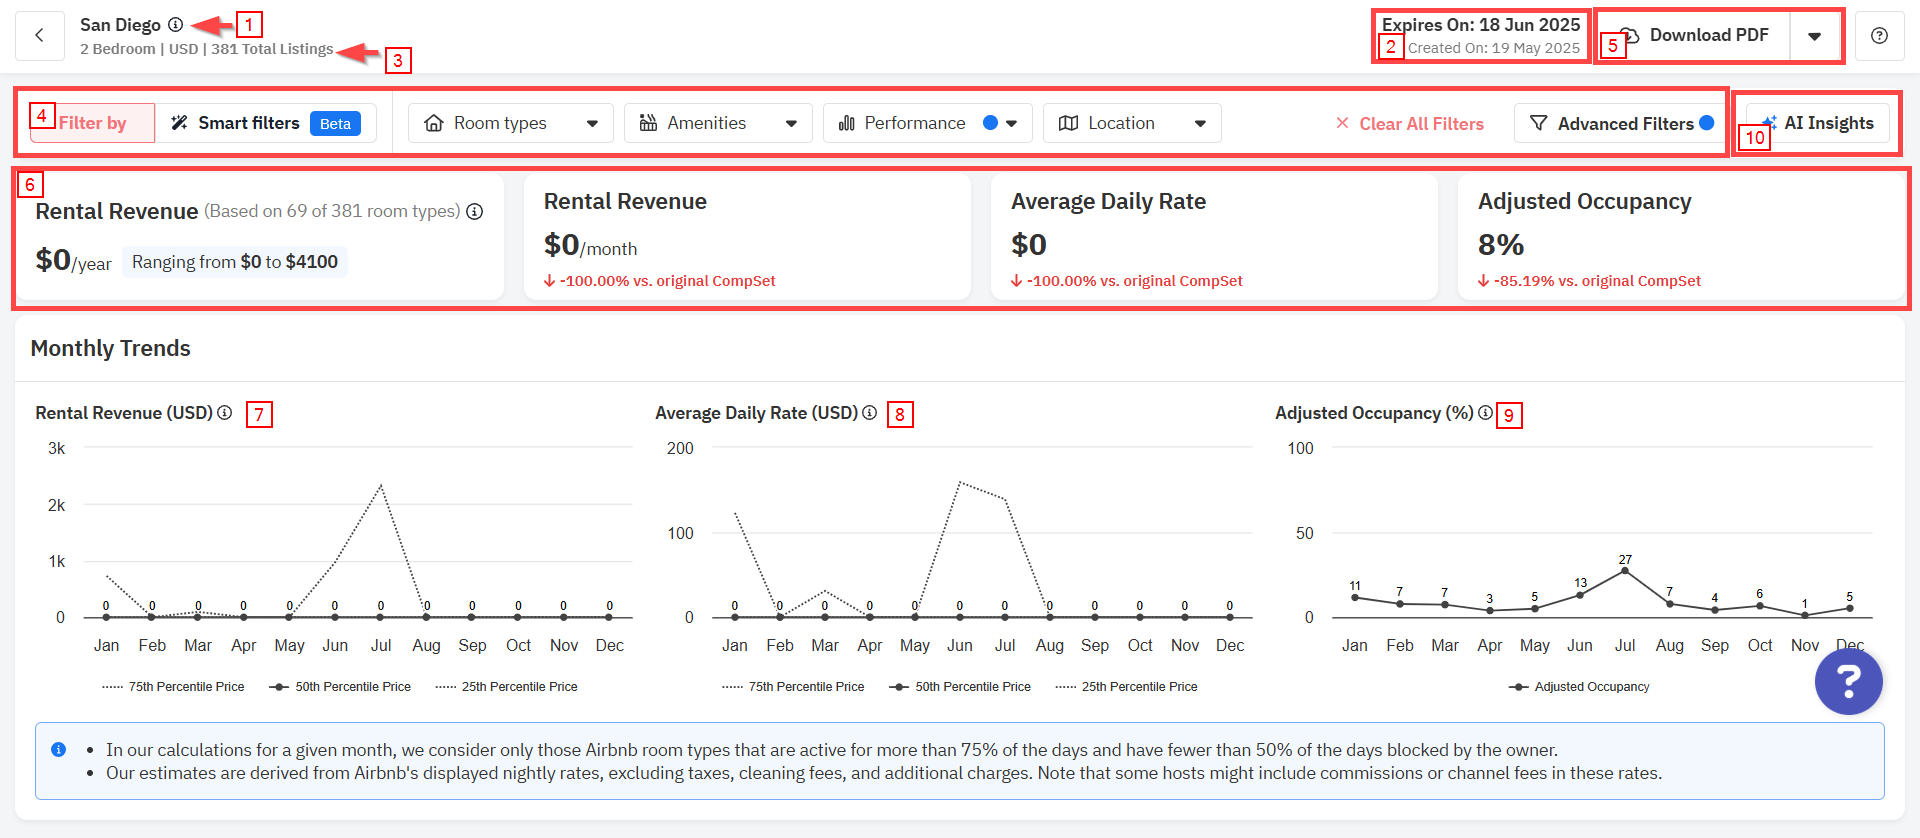1920x838 pixels.
Task: Toggle 50th Percentile Price in Average Daily Rate legend
Action: pos(960,687)
